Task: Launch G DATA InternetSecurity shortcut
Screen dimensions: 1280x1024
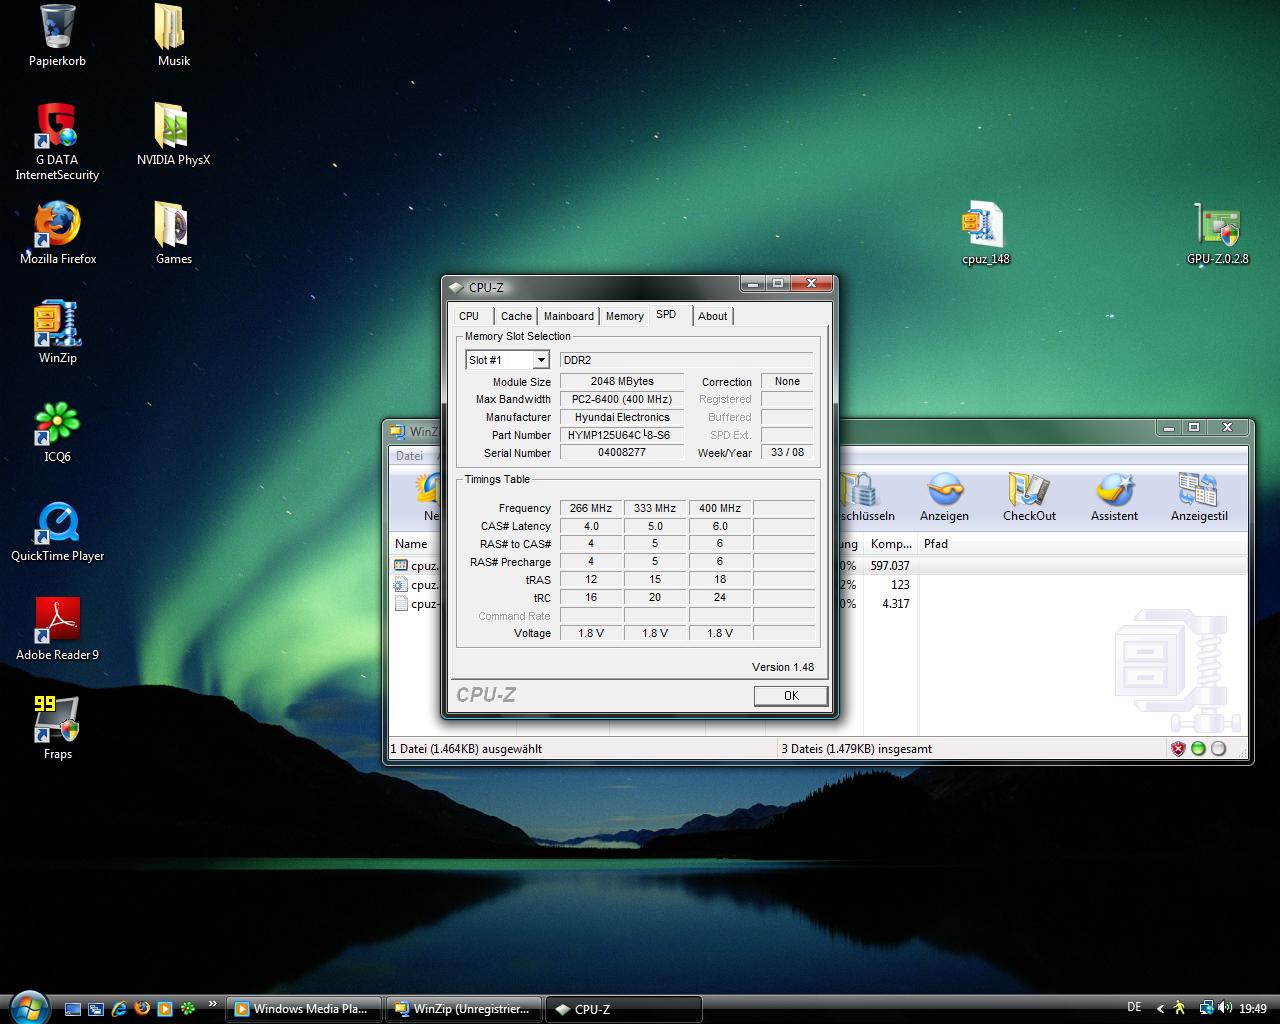Action: tap(57, 126)
